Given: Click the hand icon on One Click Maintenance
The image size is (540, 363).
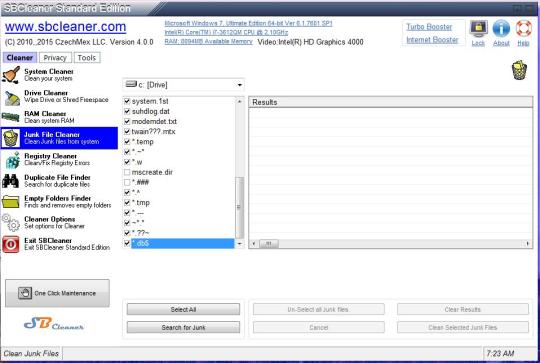Looking at the screenshot, I should tap(25, 293).
